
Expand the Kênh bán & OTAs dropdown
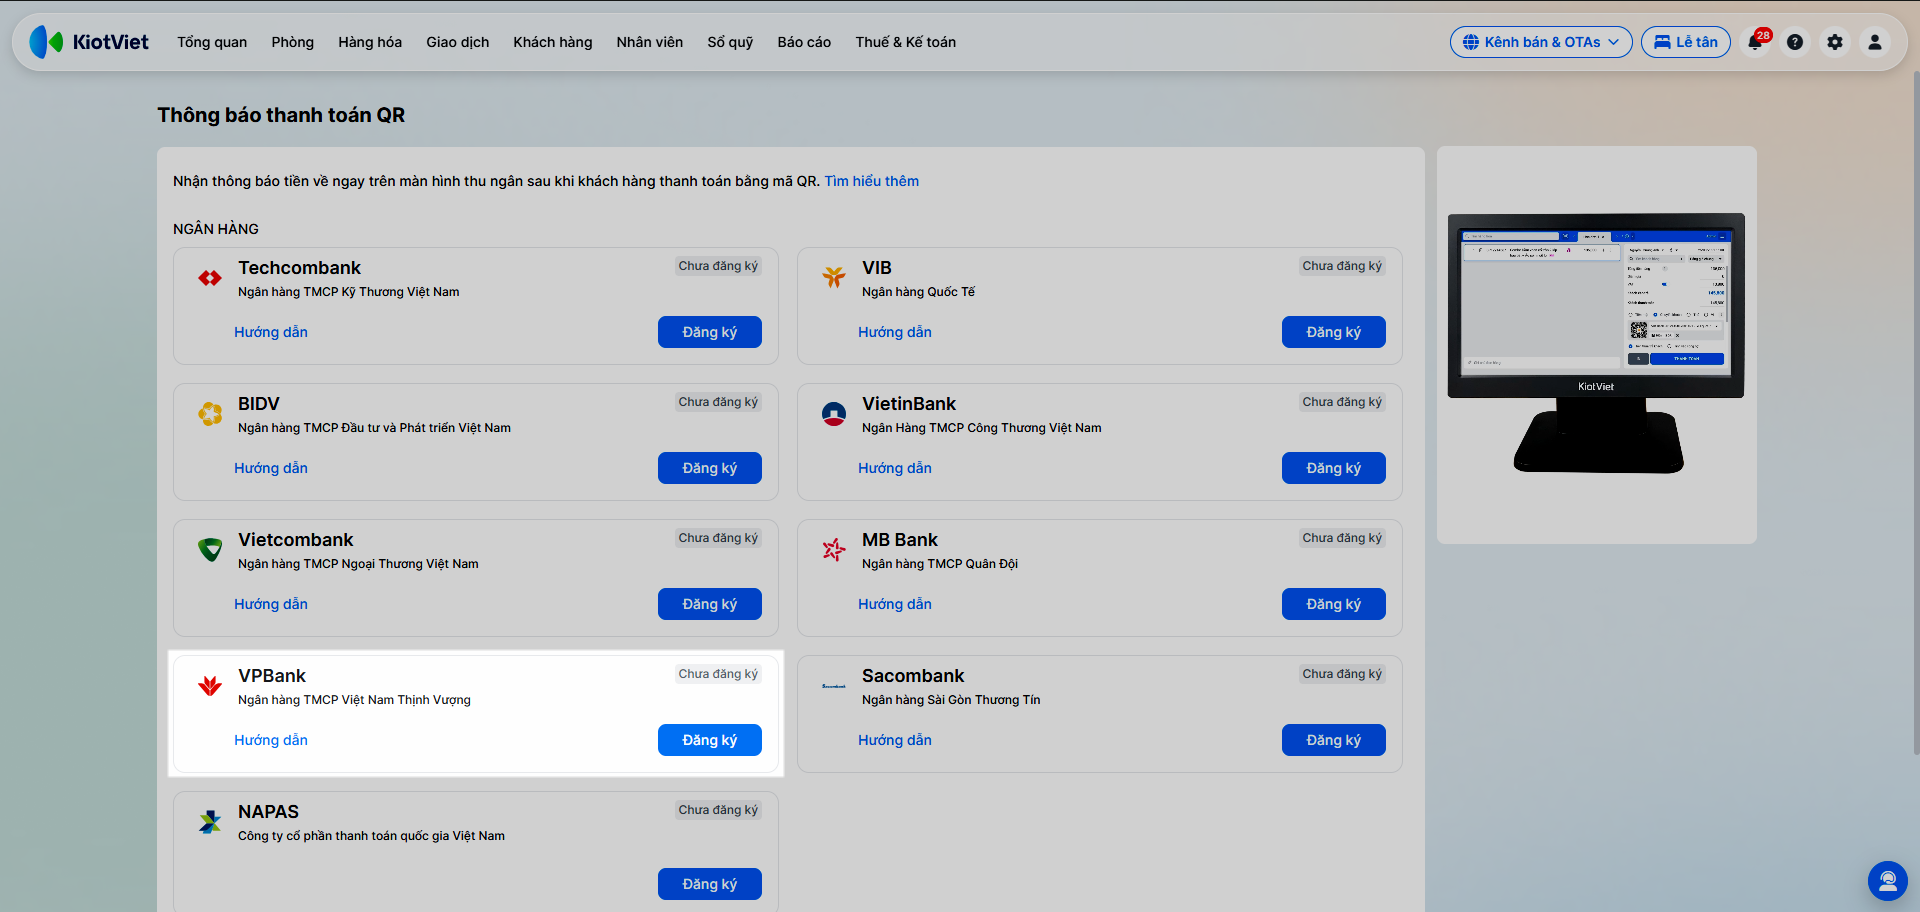click(x=1541, y=42)
